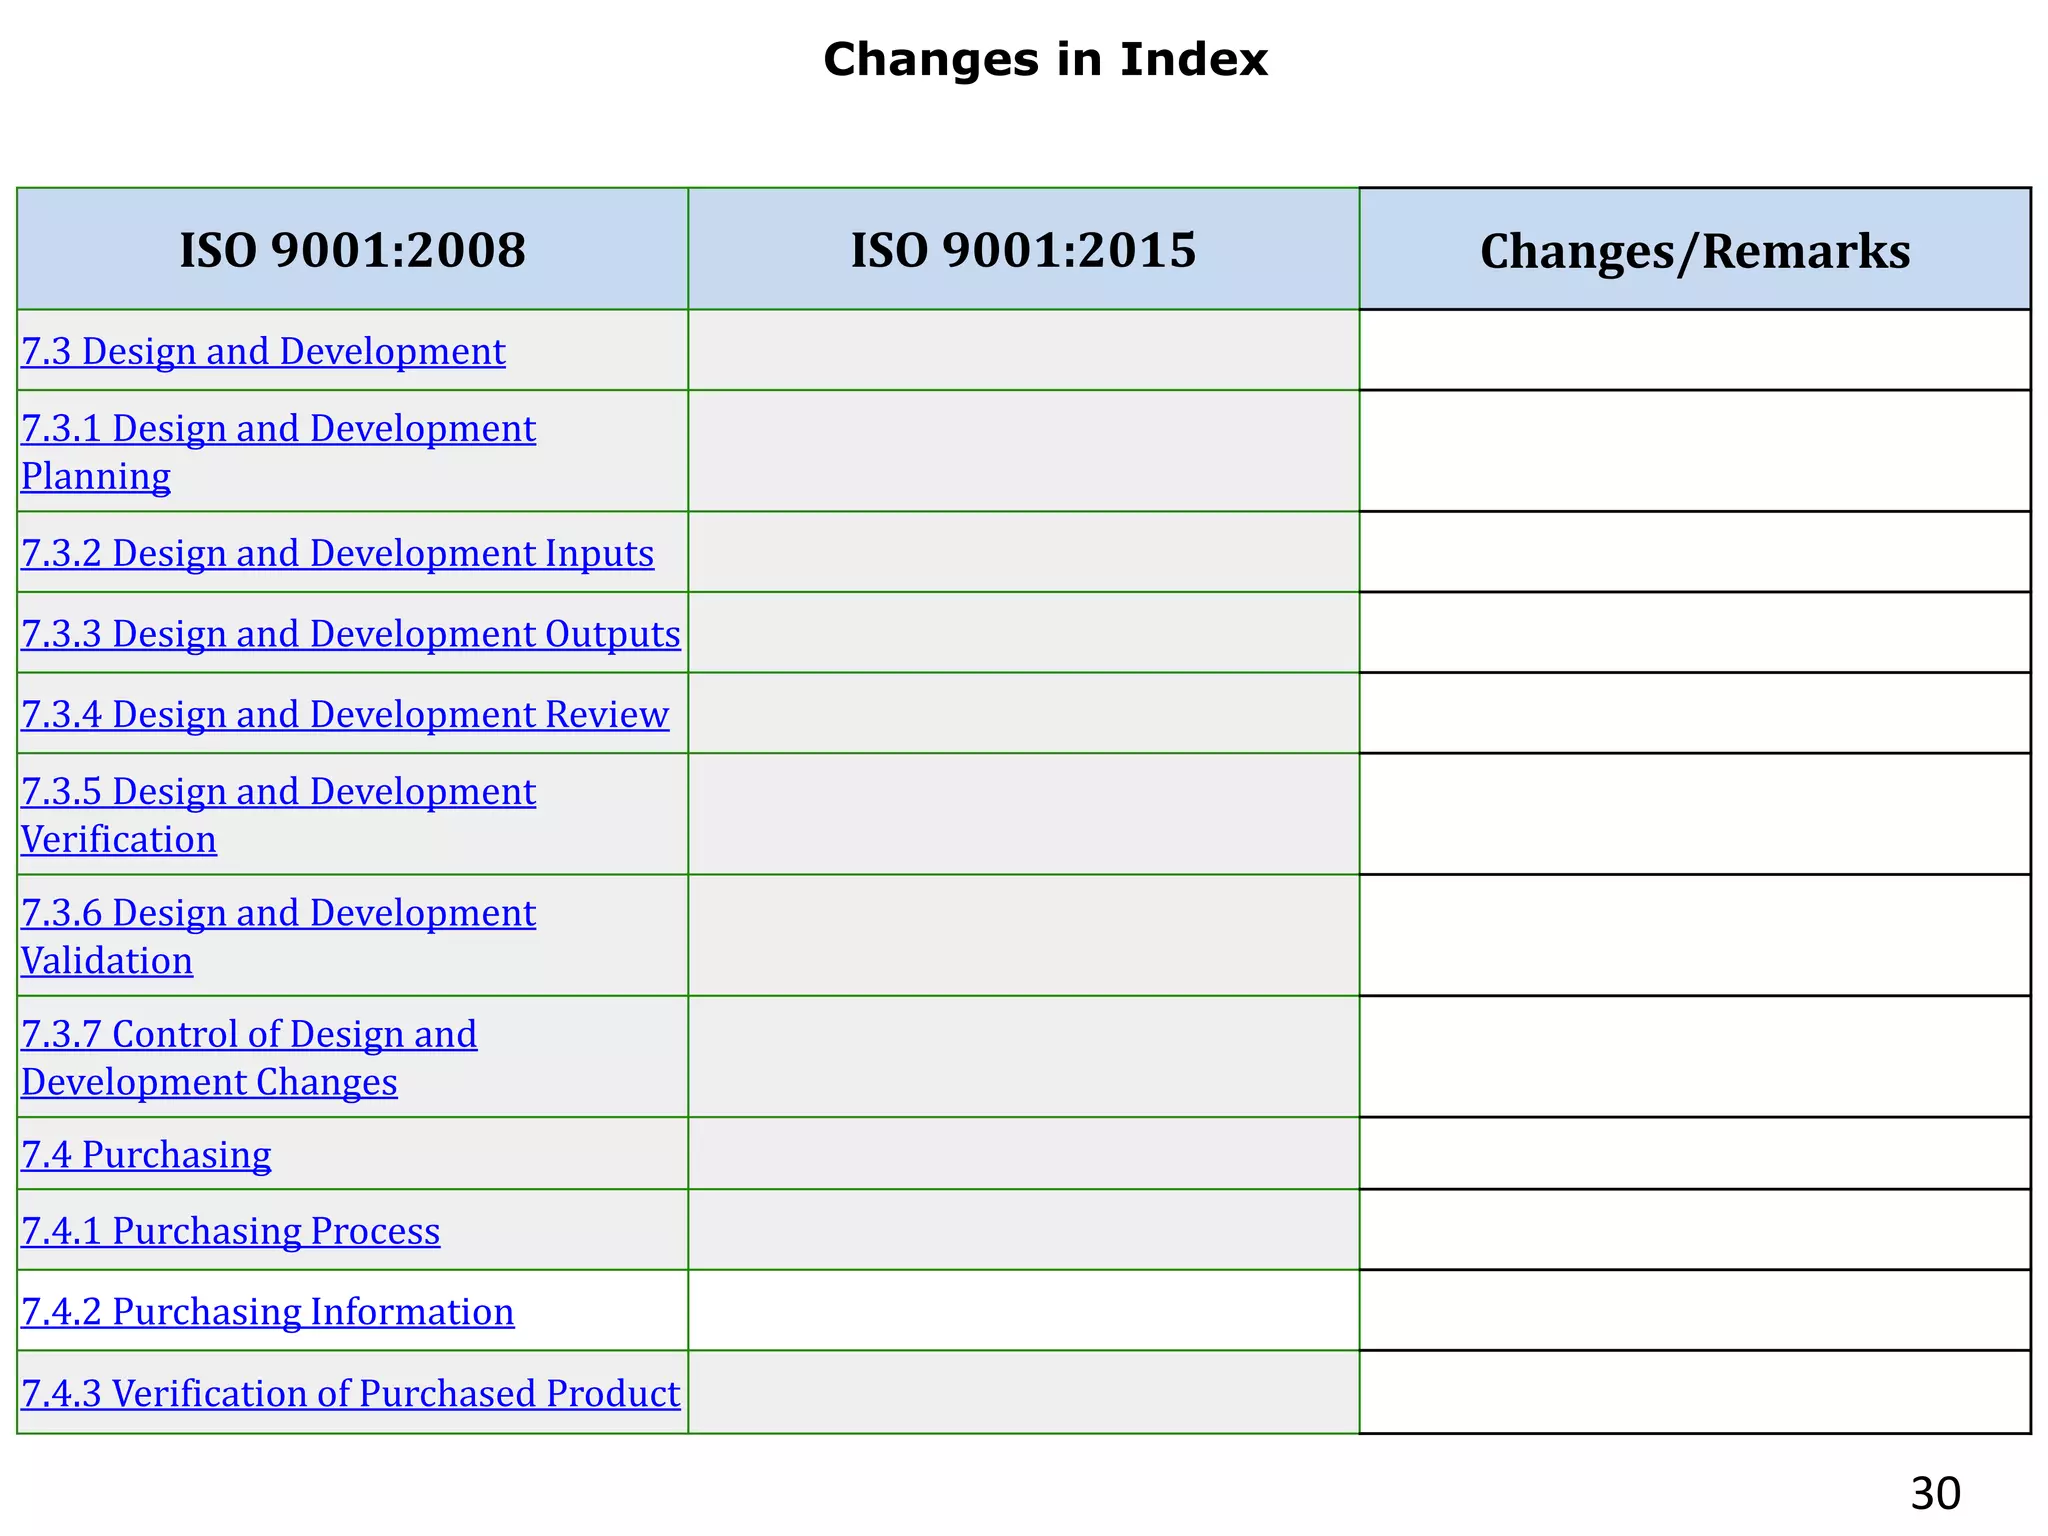Follow 7.4.3 Verification of Purchased Product link
2048x1536 pixels.
tap(350, 1393)
